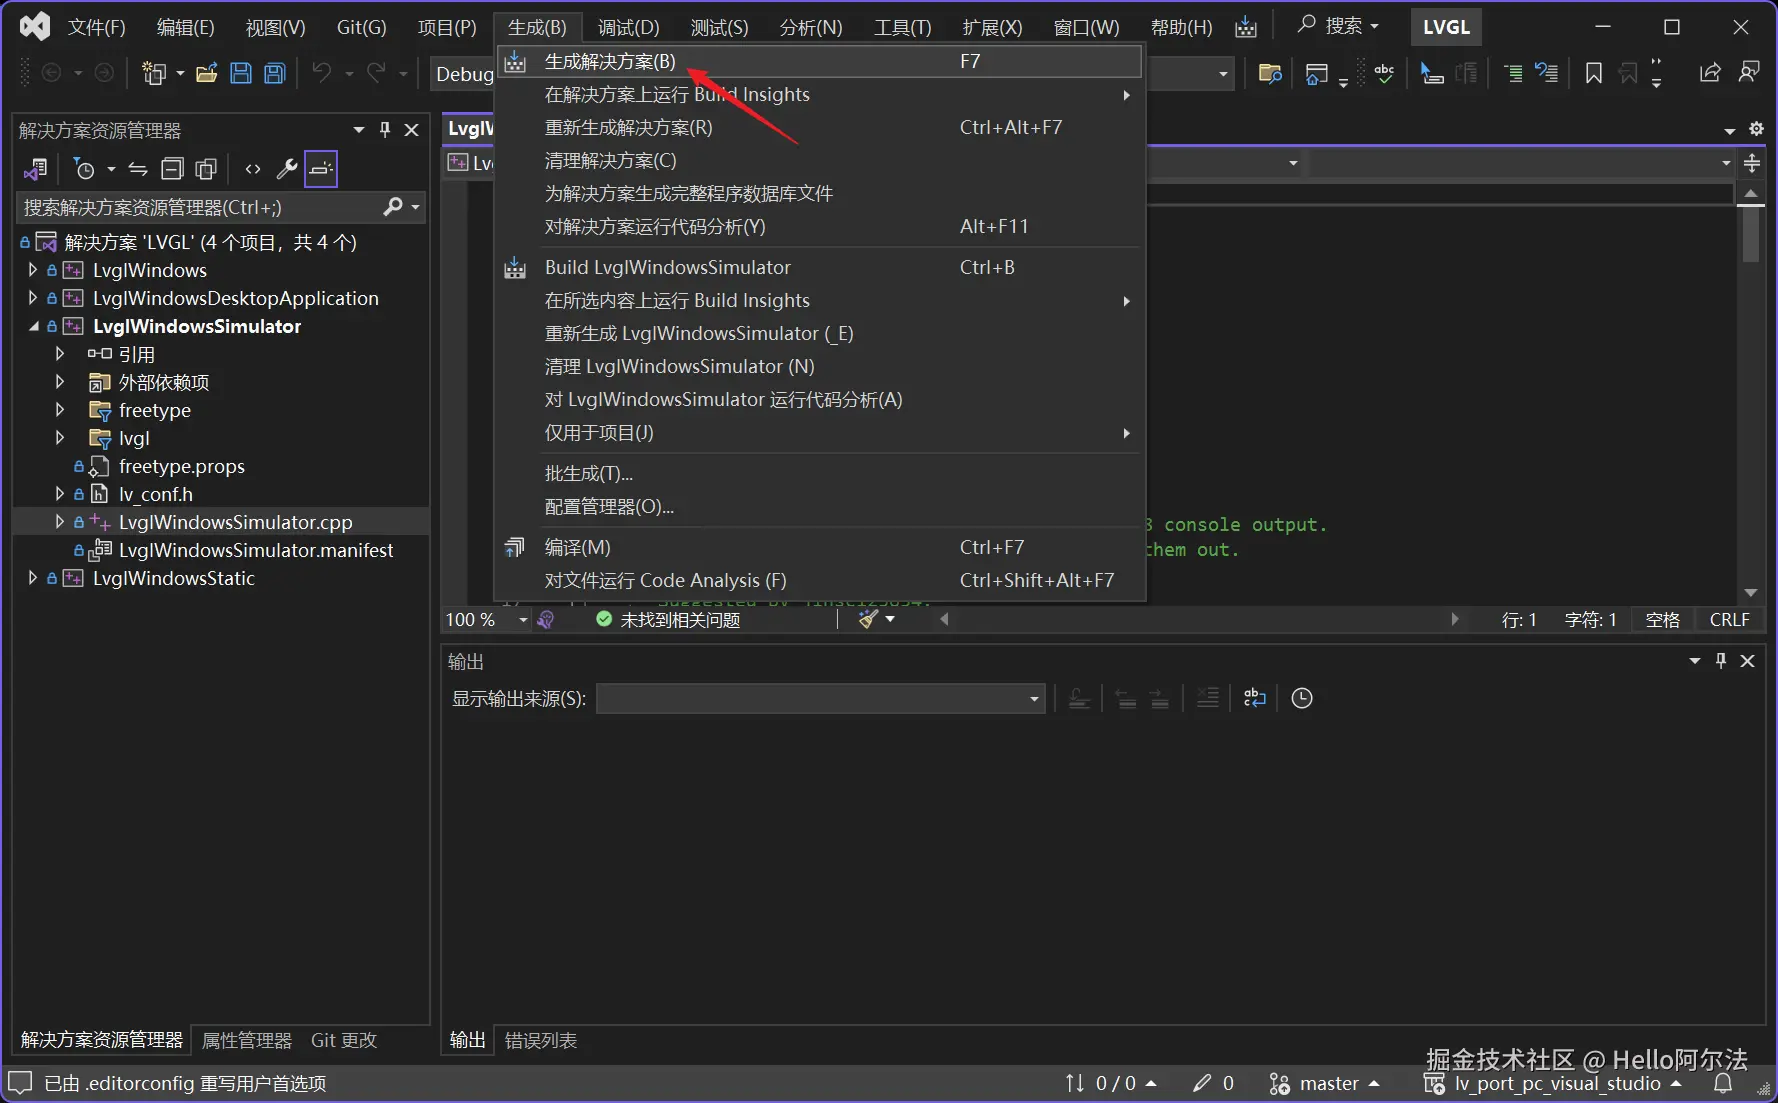Toggle word wrap in the Output panel
The height and width of the screenshot is (1103, 1778).
[1255, 698]
